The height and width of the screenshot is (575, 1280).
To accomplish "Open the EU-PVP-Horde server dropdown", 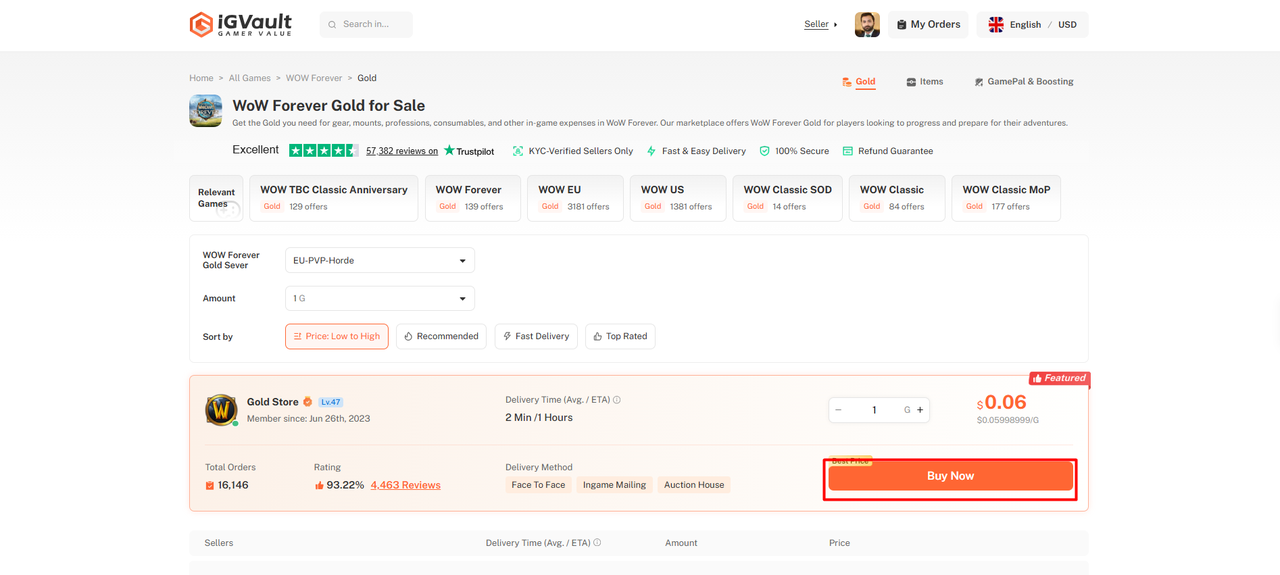I will point(380,260).
